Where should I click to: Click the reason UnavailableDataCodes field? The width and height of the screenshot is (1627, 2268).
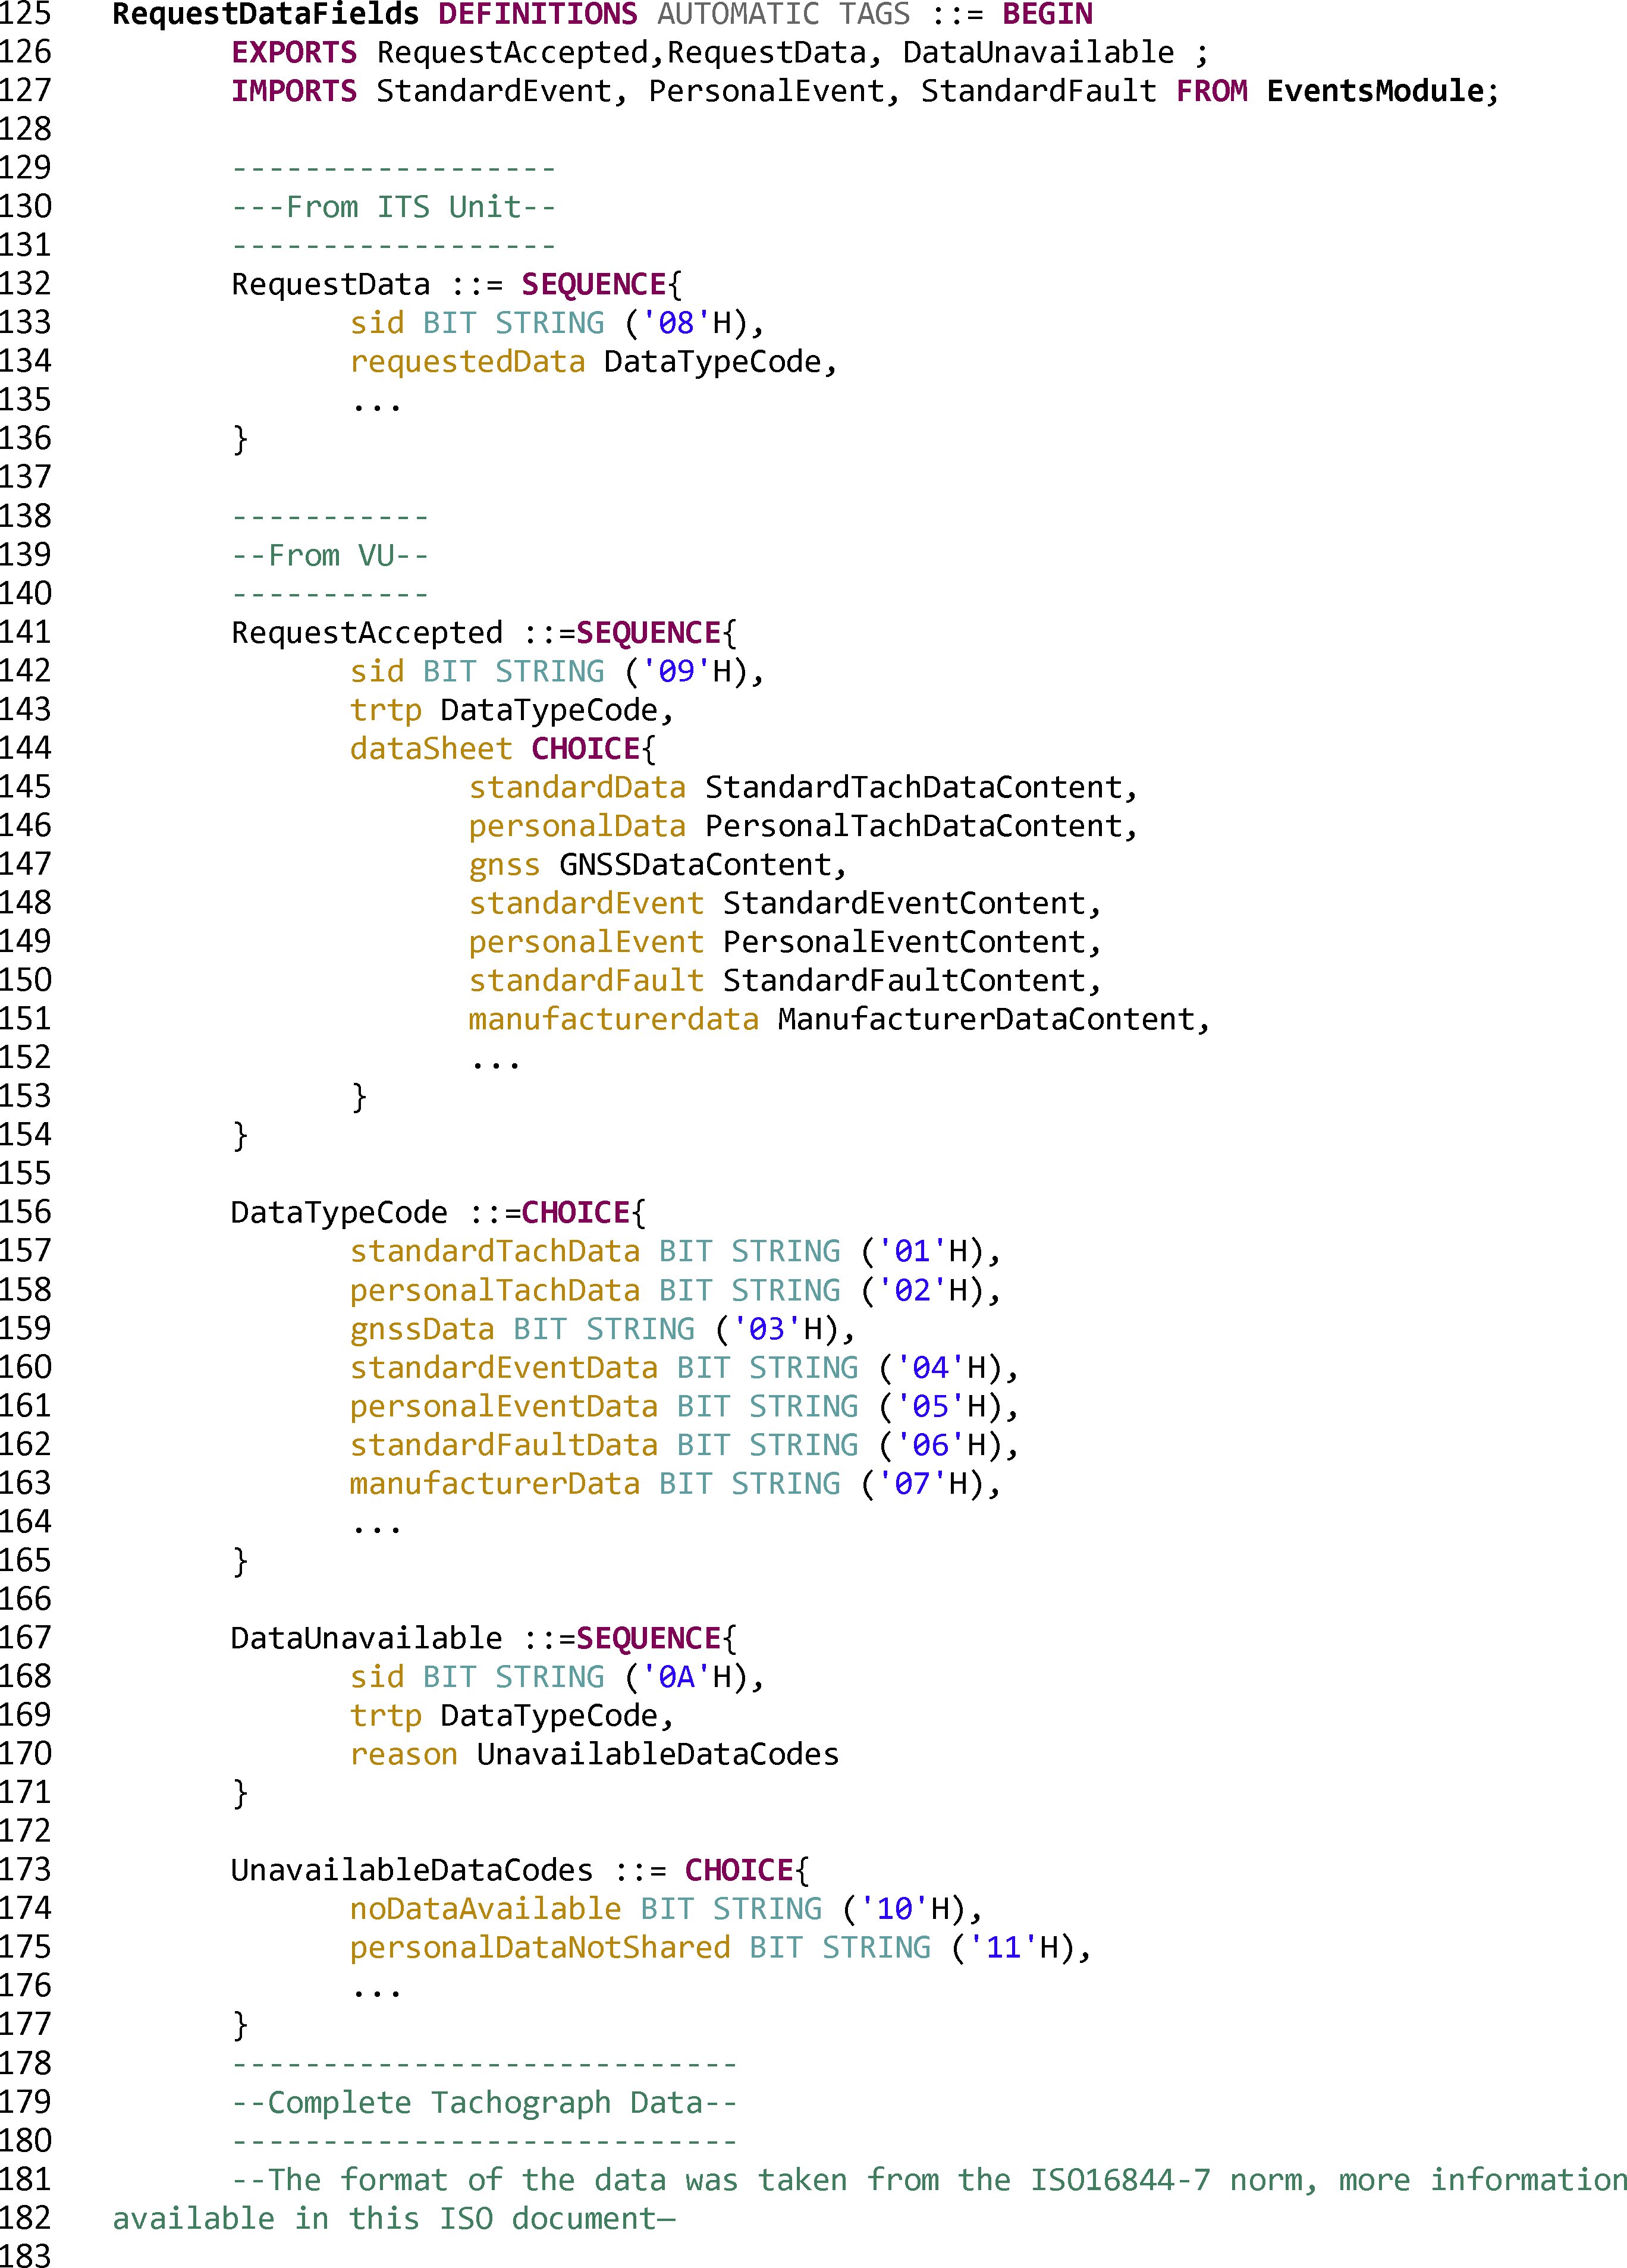[594, 1755]
